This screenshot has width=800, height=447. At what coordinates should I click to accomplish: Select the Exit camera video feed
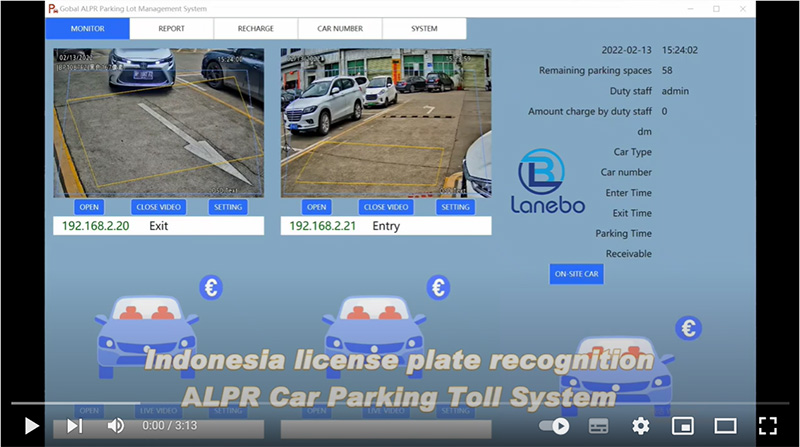click(159, 123)
